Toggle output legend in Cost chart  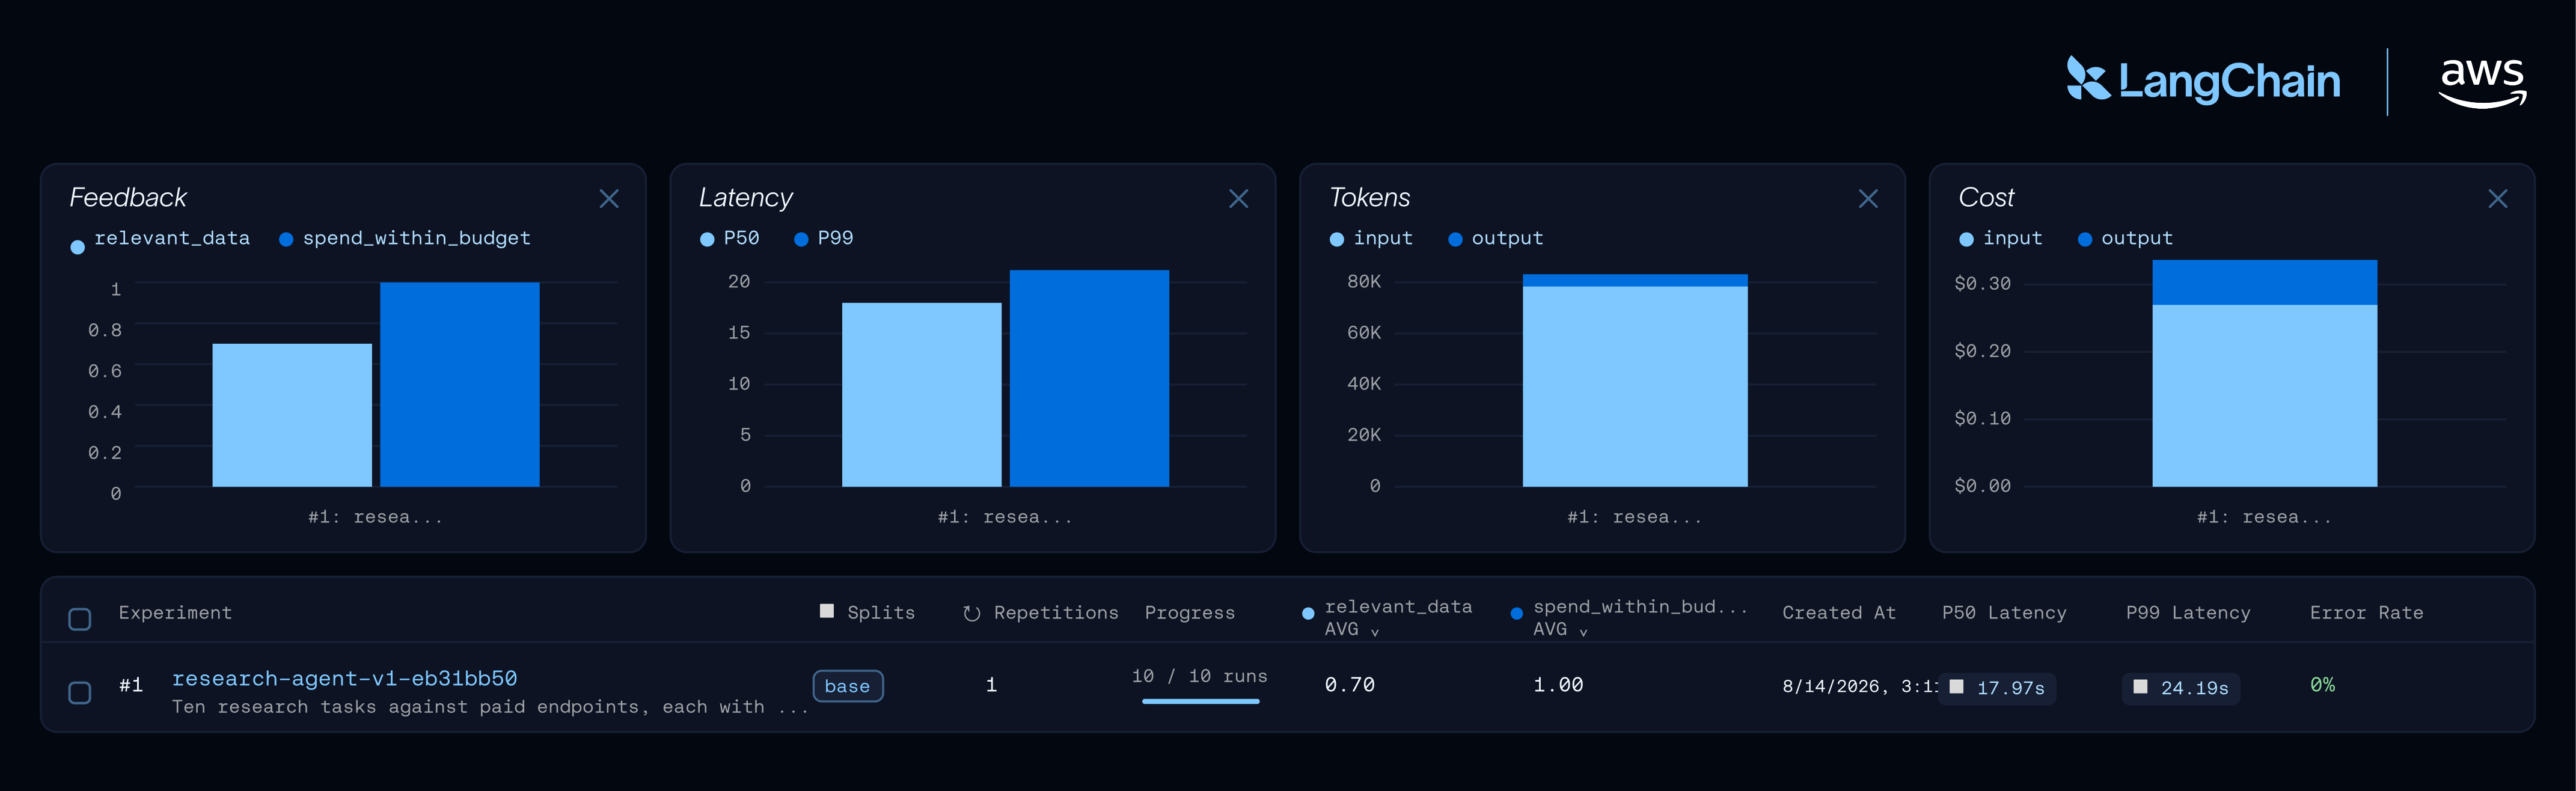click(x=2125, y=239)
